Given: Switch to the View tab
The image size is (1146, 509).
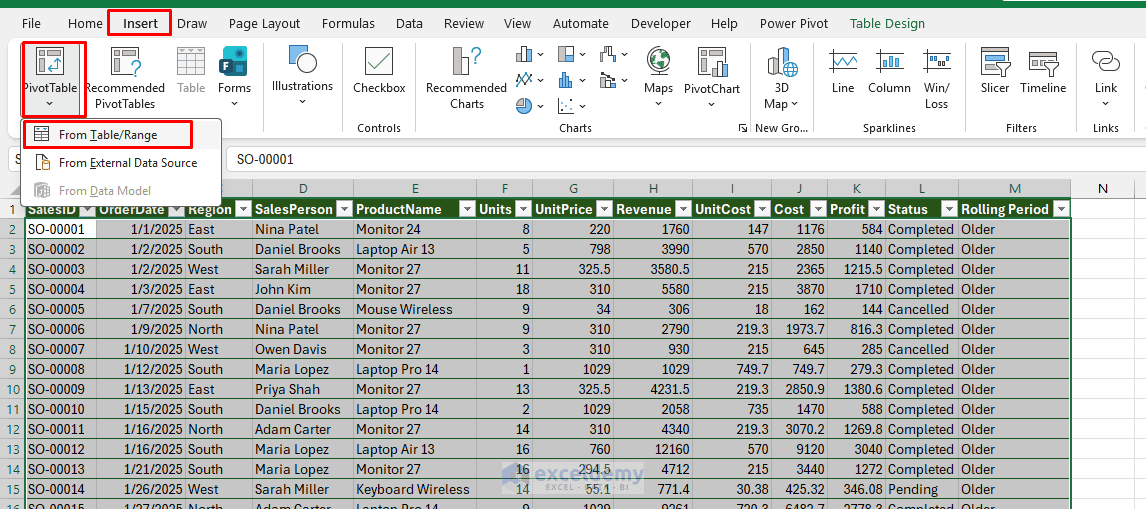Looking at the screenshot, I should coord(517,23).
